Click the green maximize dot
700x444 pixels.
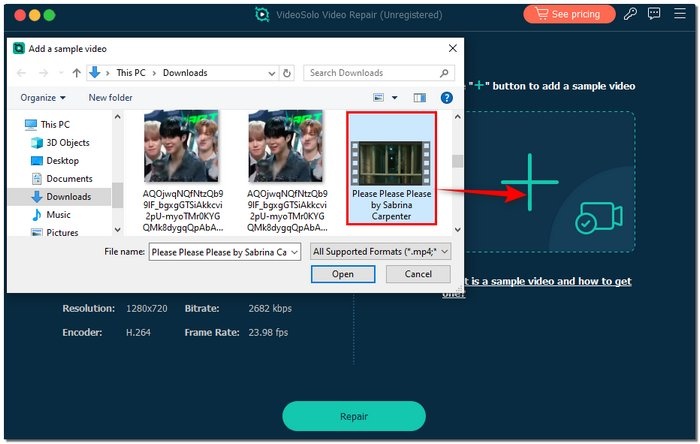tap(50, 15)
